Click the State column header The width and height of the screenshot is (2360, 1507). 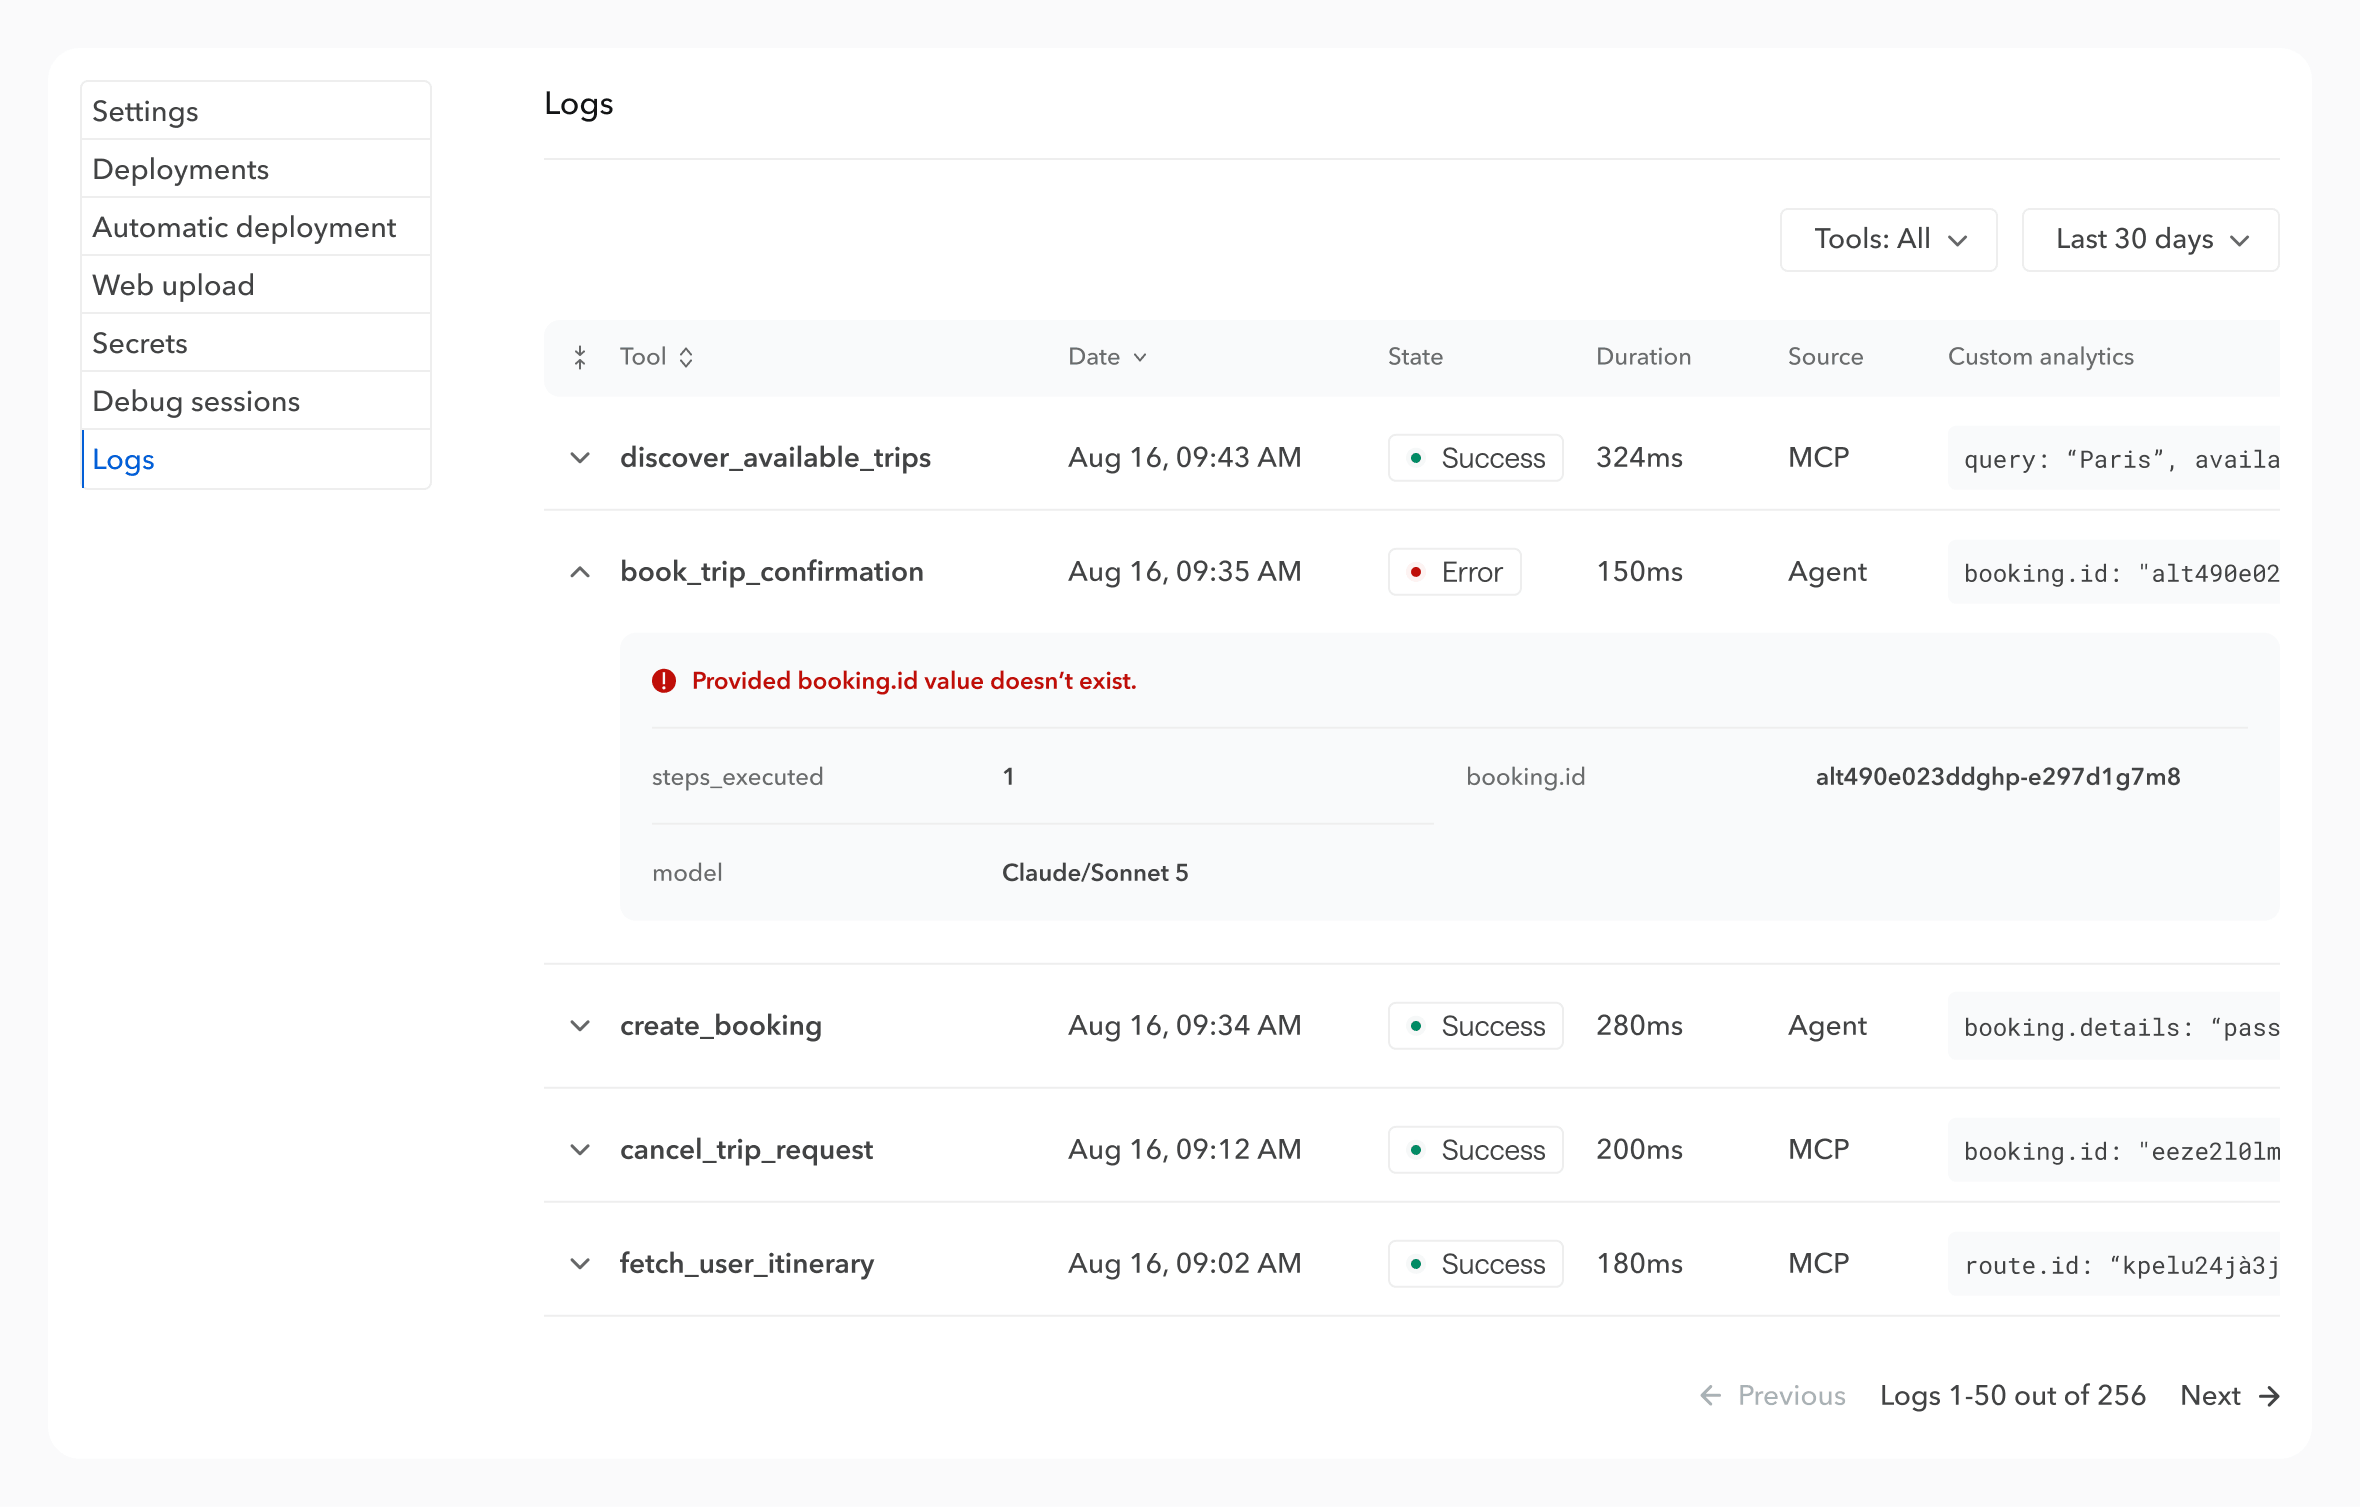click(x=1415, y=357)
